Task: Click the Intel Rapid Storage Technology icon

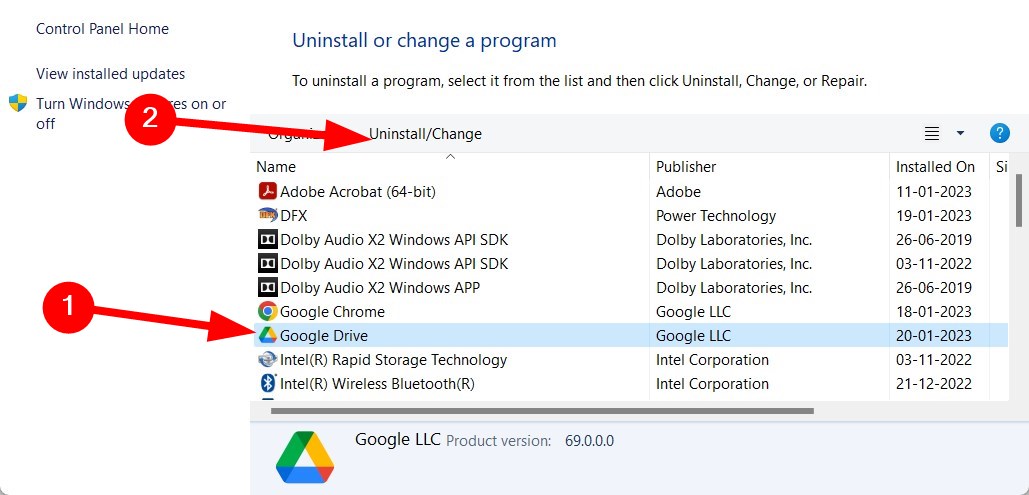Action: (x=267, y=360)
